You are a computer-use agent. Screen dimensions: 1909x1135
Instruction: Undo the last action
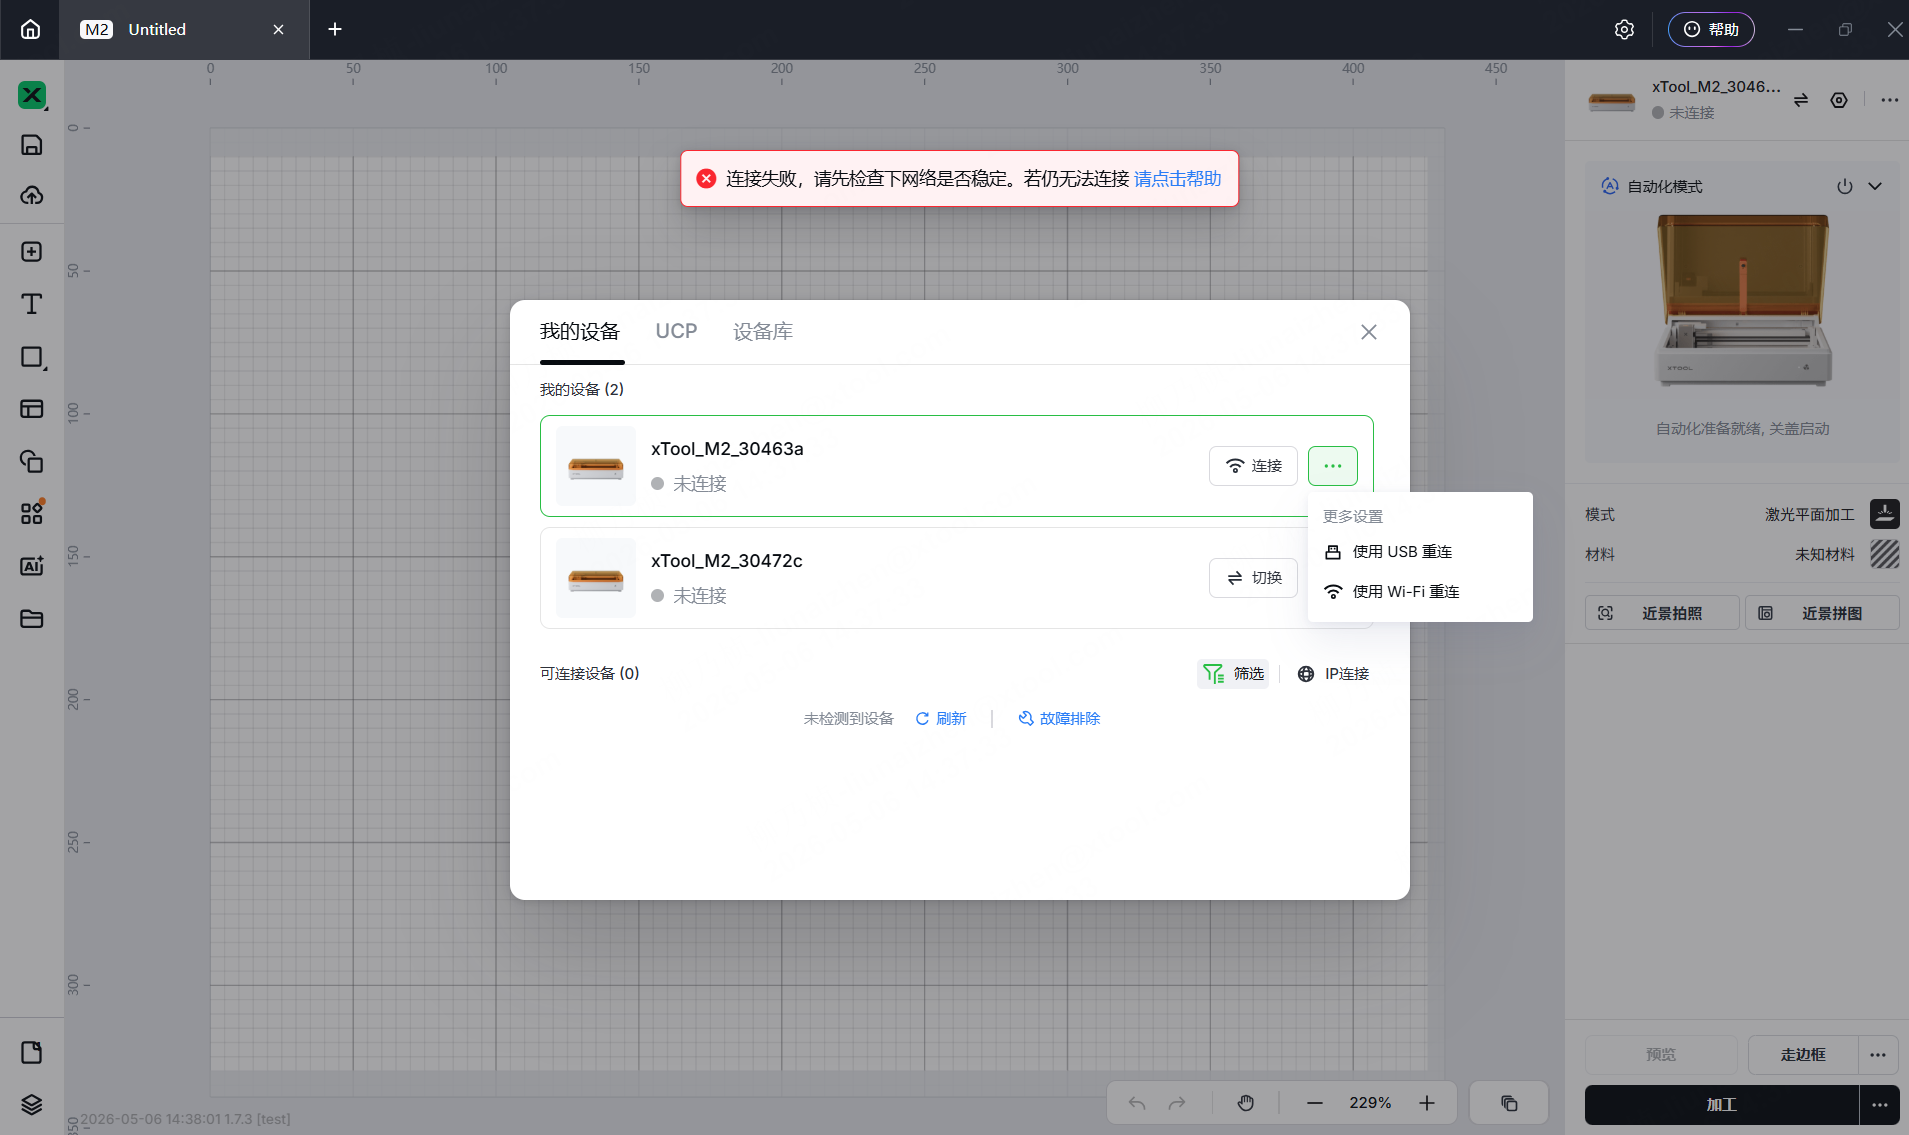tap(1137, 1103)
